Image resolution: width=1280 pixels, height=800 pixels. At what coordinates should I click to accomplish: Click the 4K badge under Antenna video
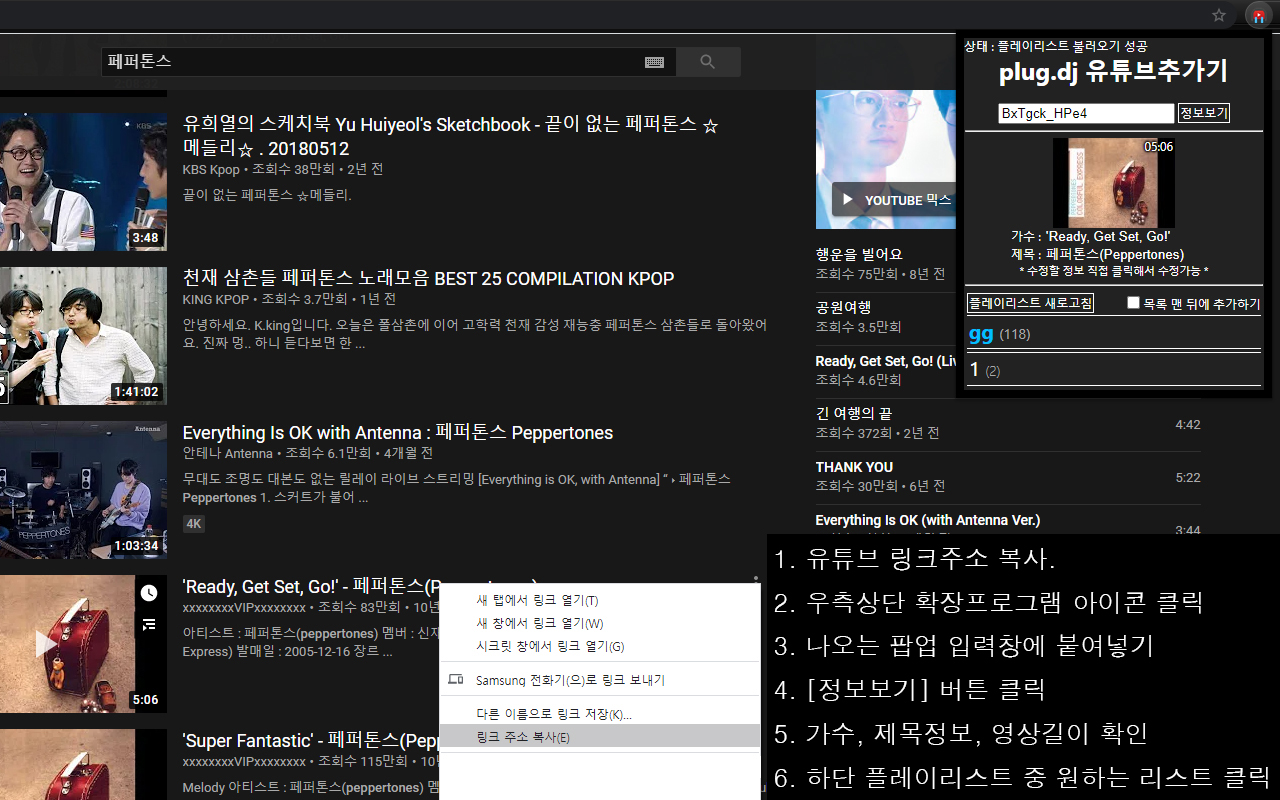point(194,523)
